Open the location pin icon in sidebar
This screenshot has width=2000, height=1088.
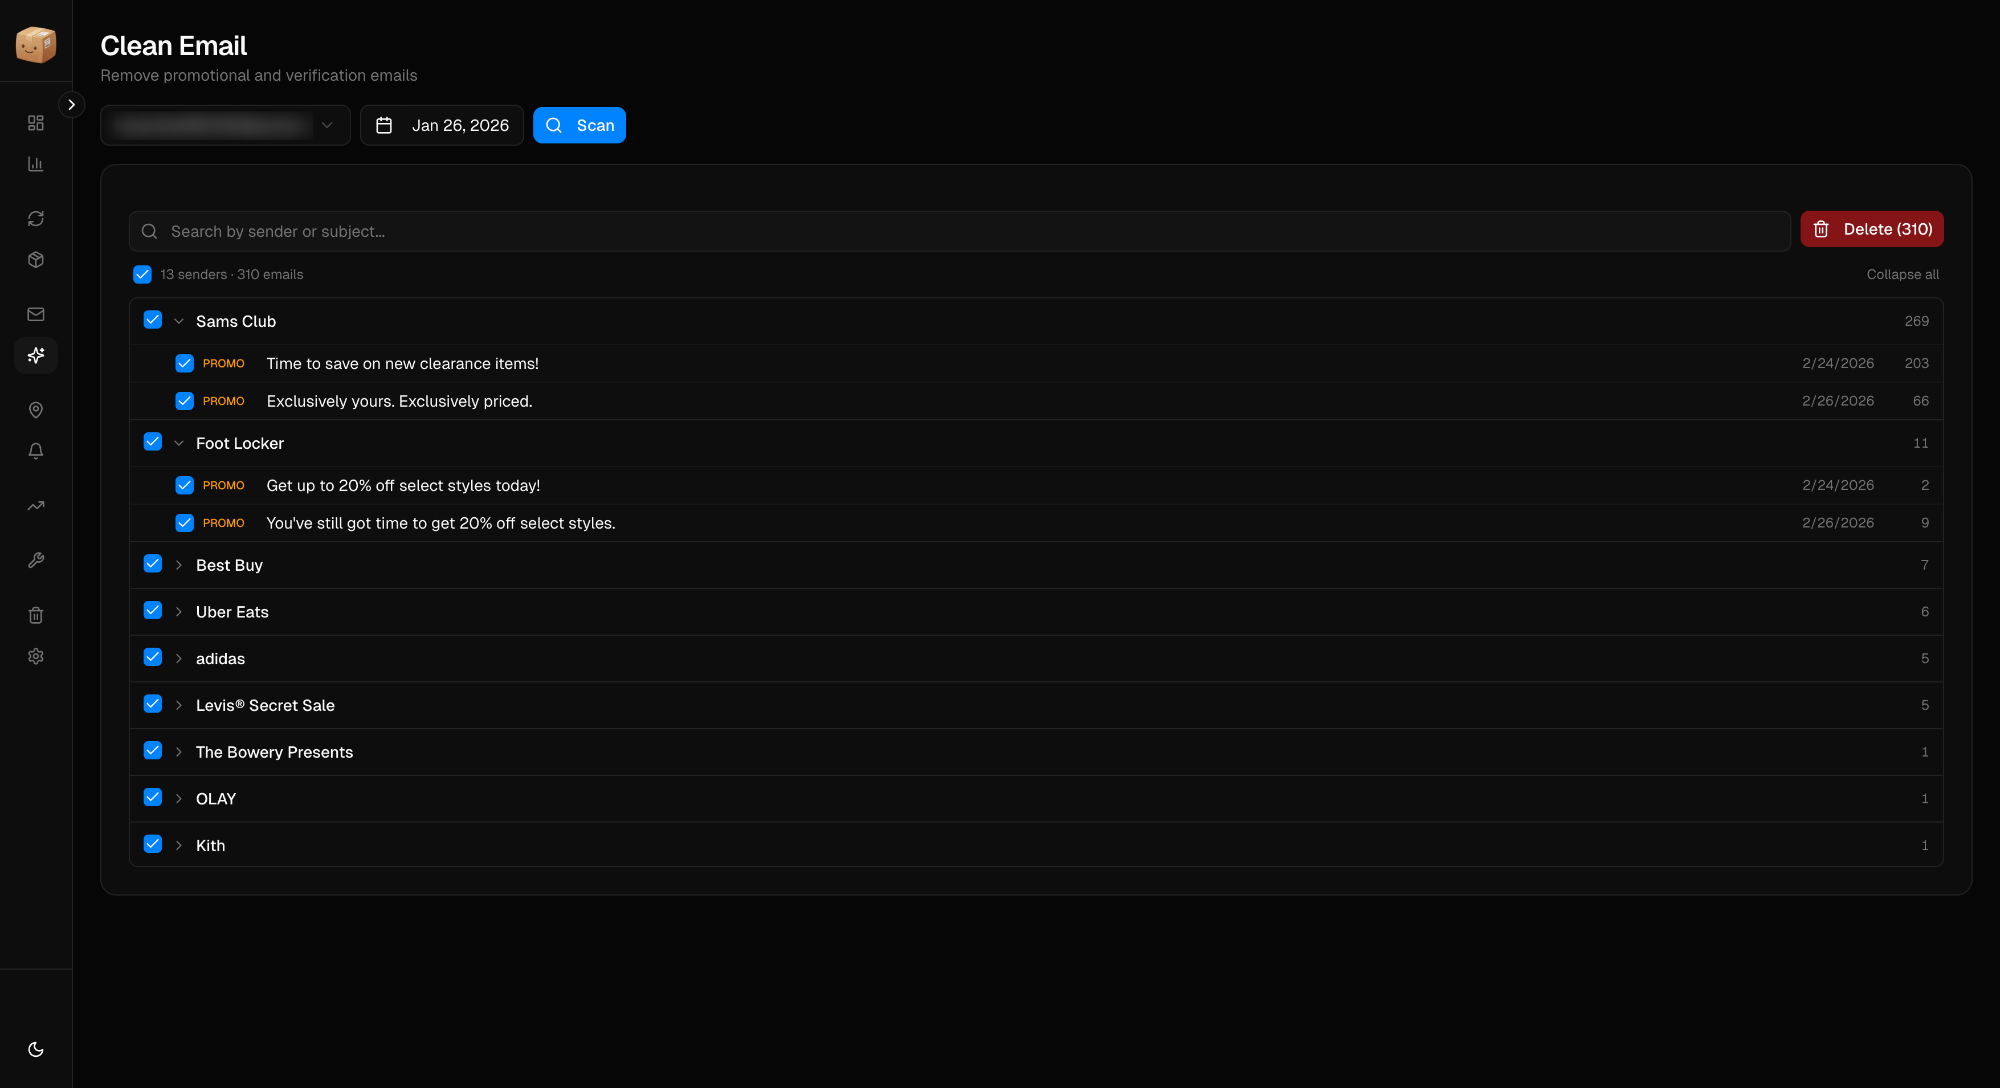point(36,410)
